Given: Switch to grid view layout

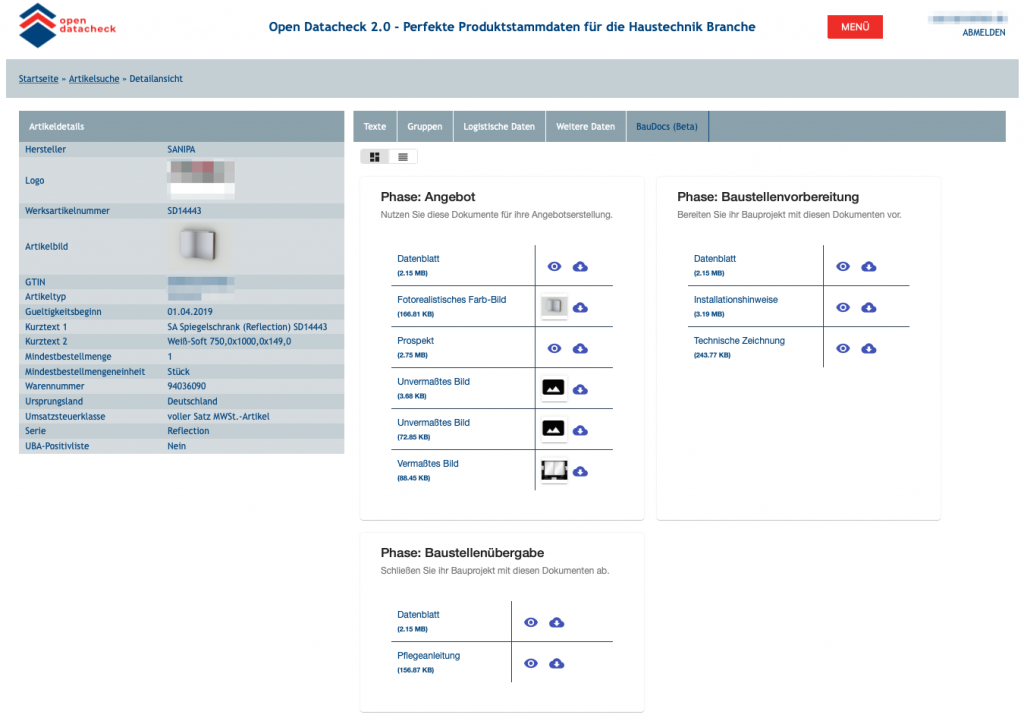Looking at the screenshot, I should click(375, 157).
